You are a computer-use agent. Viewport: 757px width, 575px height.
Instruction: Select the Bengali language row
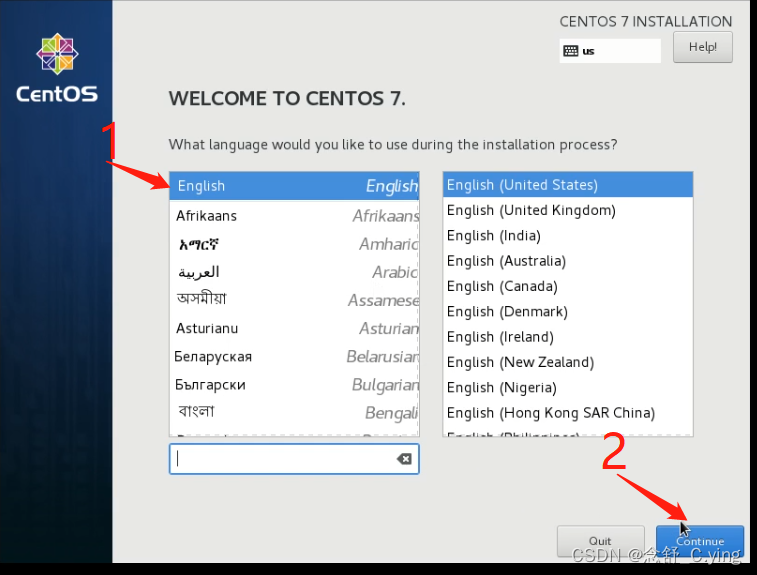(294, 412)
